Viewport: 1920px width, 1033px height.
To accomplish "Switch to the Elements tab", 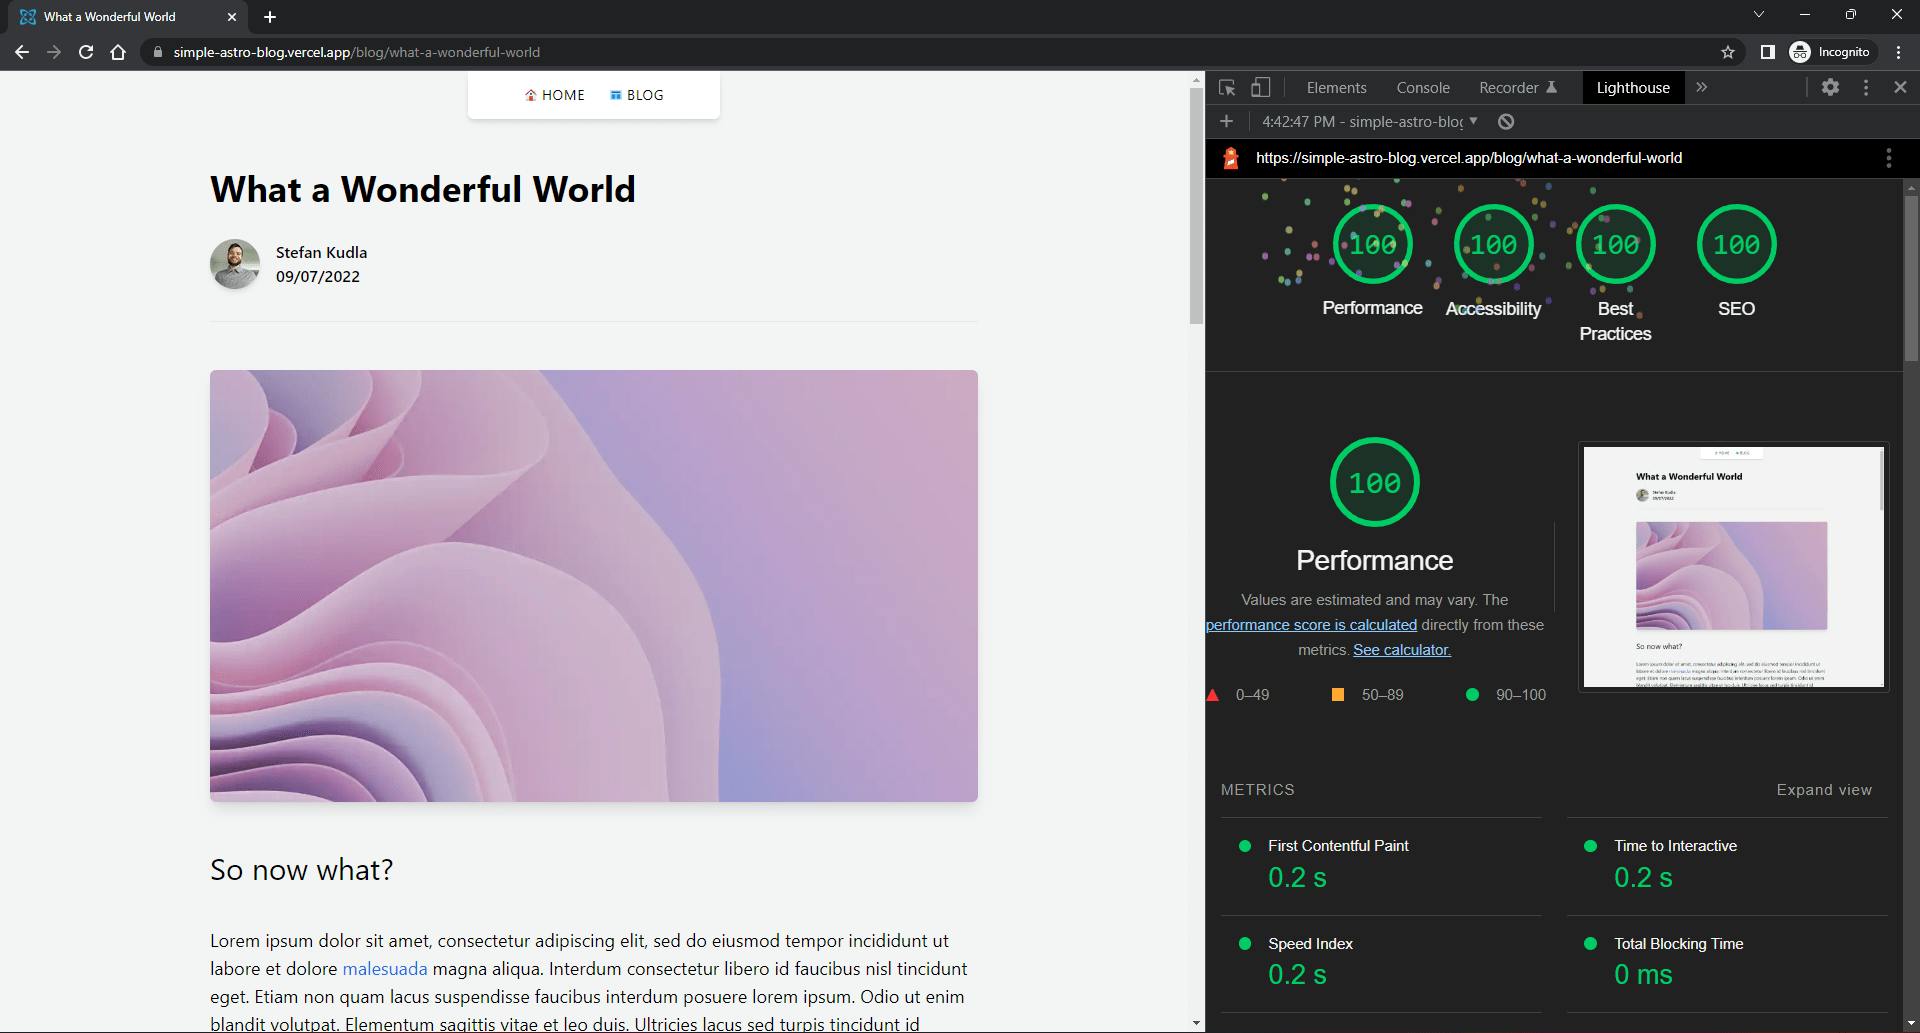I will click(x=1336, y=88).
